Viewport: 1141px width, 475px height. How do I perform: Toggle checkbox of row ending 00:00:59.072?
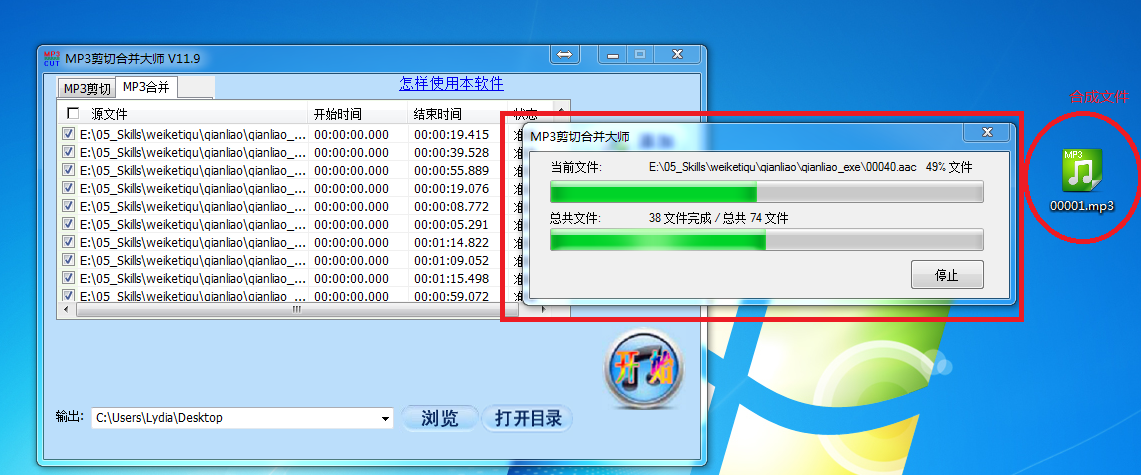pos(68,295)
